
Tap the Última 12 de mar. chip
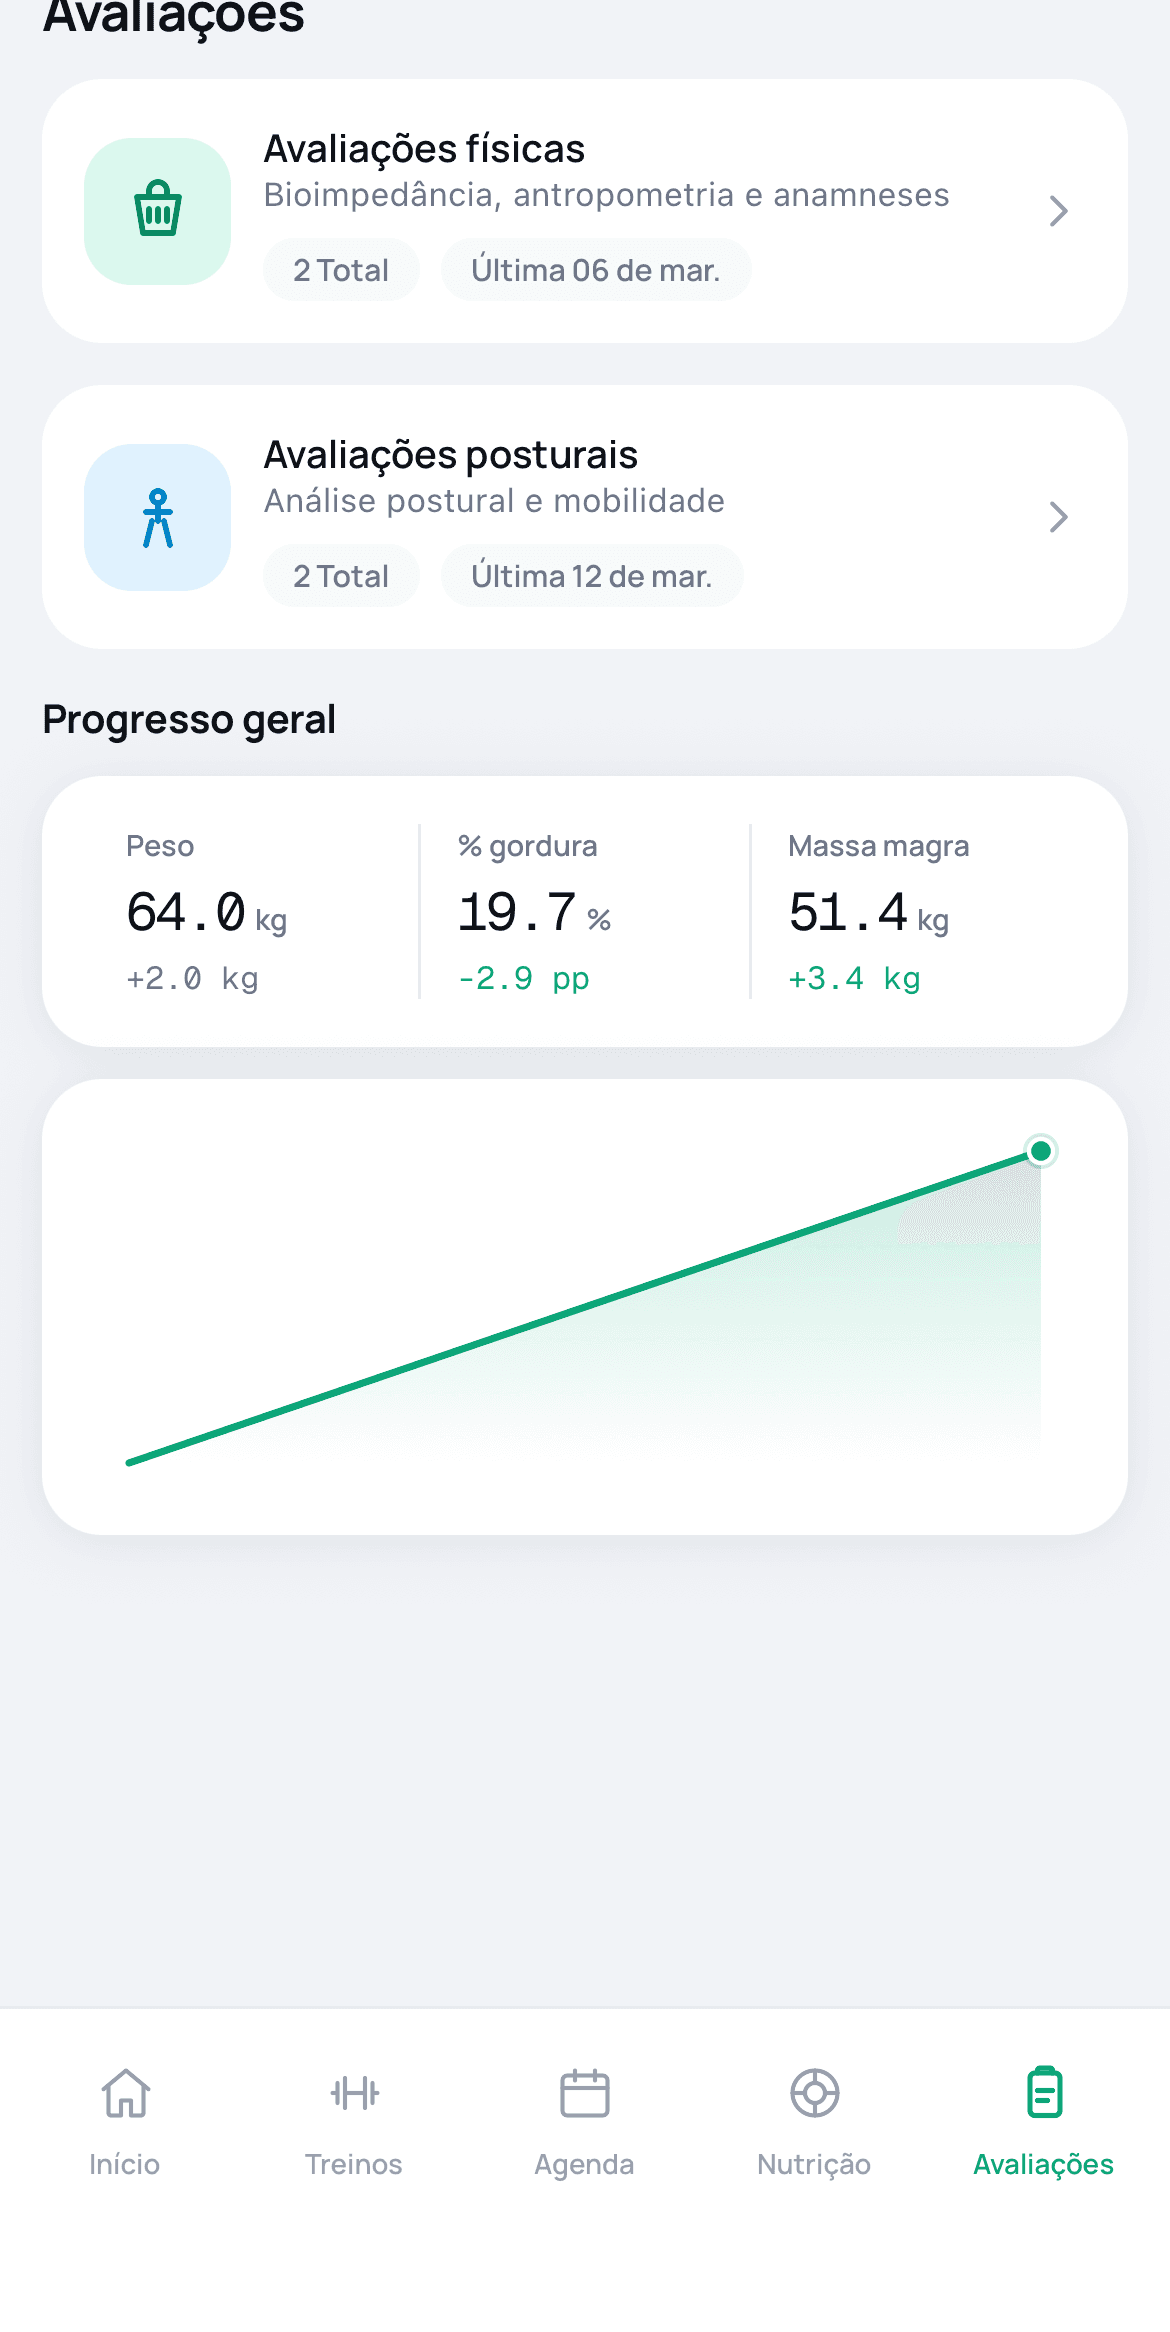tap(592, 576)
